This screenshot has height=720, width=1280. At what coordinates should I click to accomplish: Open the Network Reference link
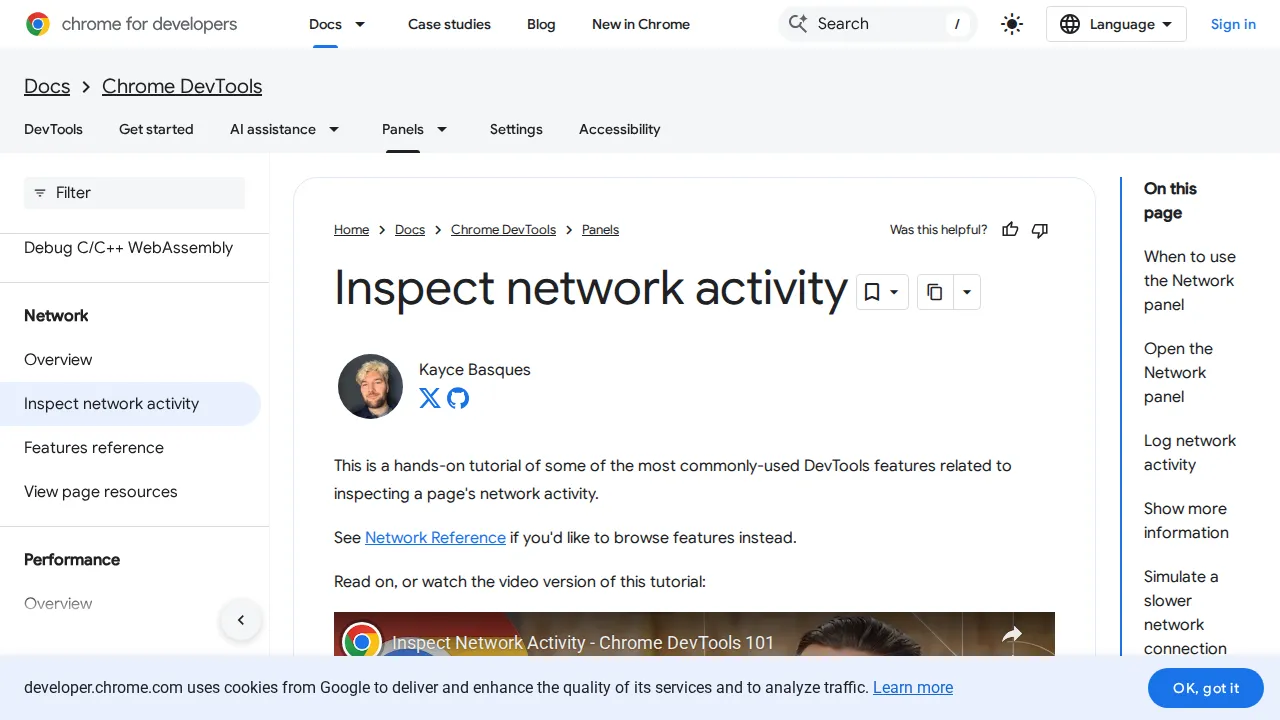click(435, 537)
